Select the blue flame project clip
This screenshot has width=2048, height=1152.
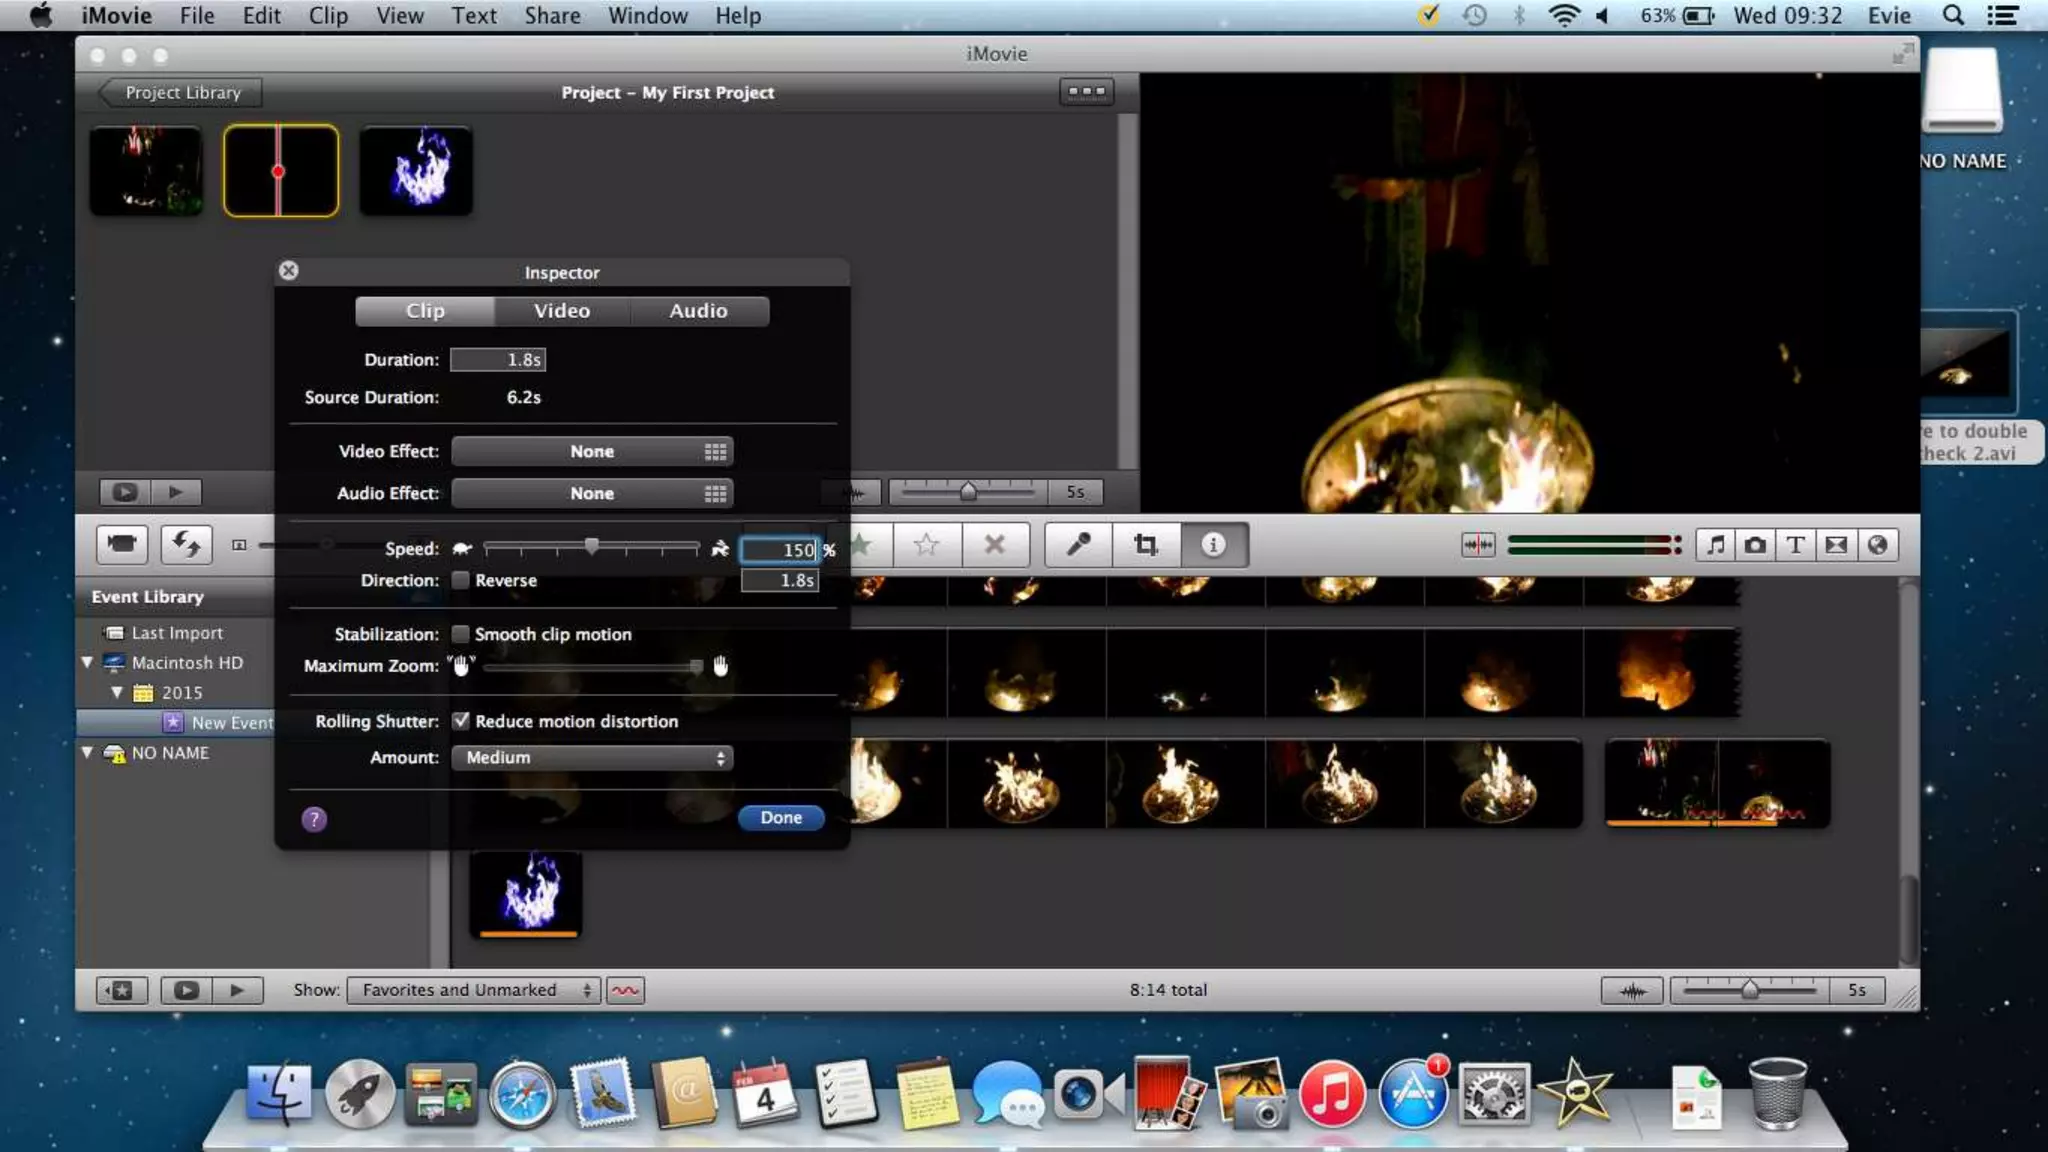pos(416,171)
